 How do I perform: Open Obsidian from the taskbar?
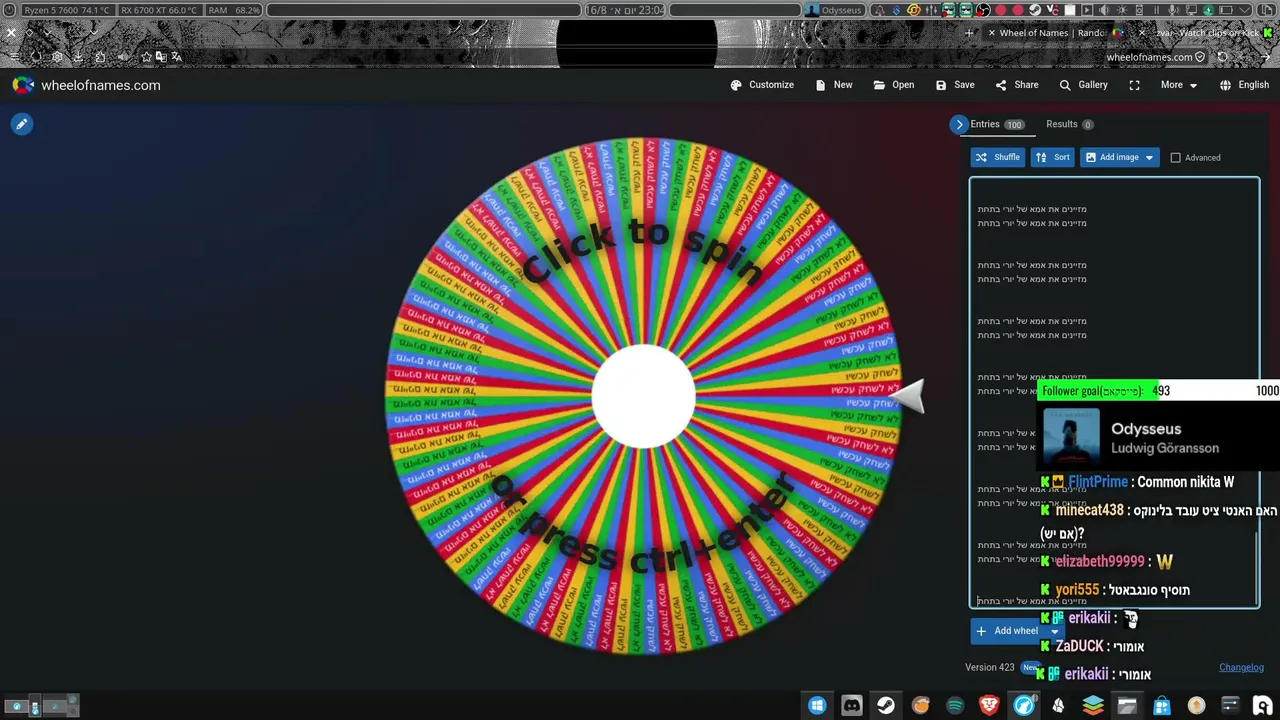coord(1058,705)
